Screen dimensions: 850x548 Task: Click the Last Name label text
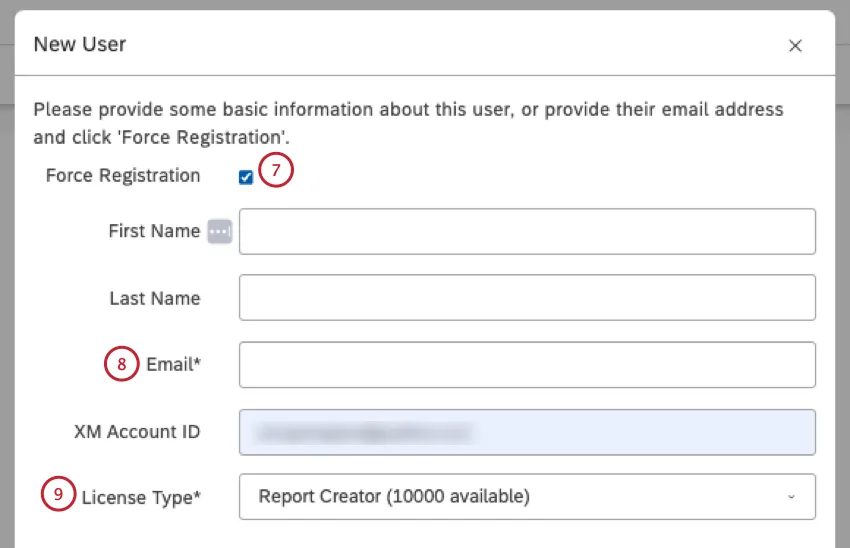154,298
